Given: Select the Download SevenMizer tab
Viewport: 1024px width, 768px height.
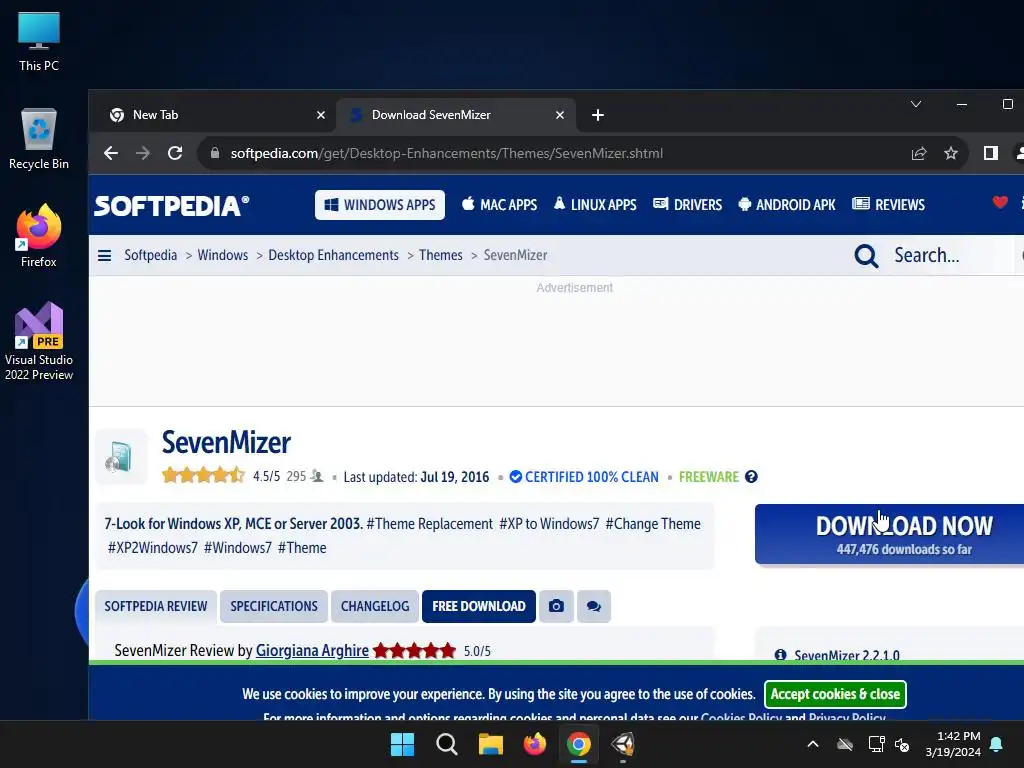Looking at the screenshot, I should 456,115.
